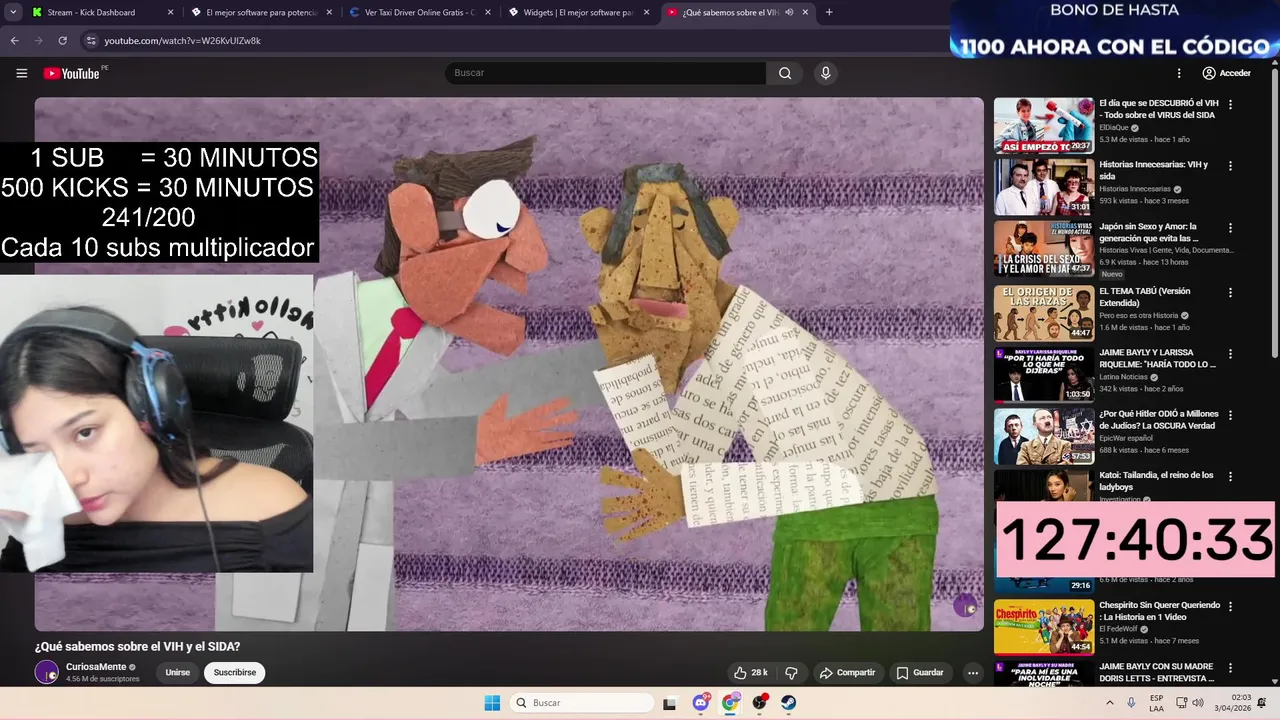Viewport: 1280px width, 720px height.
Task: Open YouTube settings three-dot menu beside Acceder
Action: coord(1179,73)
